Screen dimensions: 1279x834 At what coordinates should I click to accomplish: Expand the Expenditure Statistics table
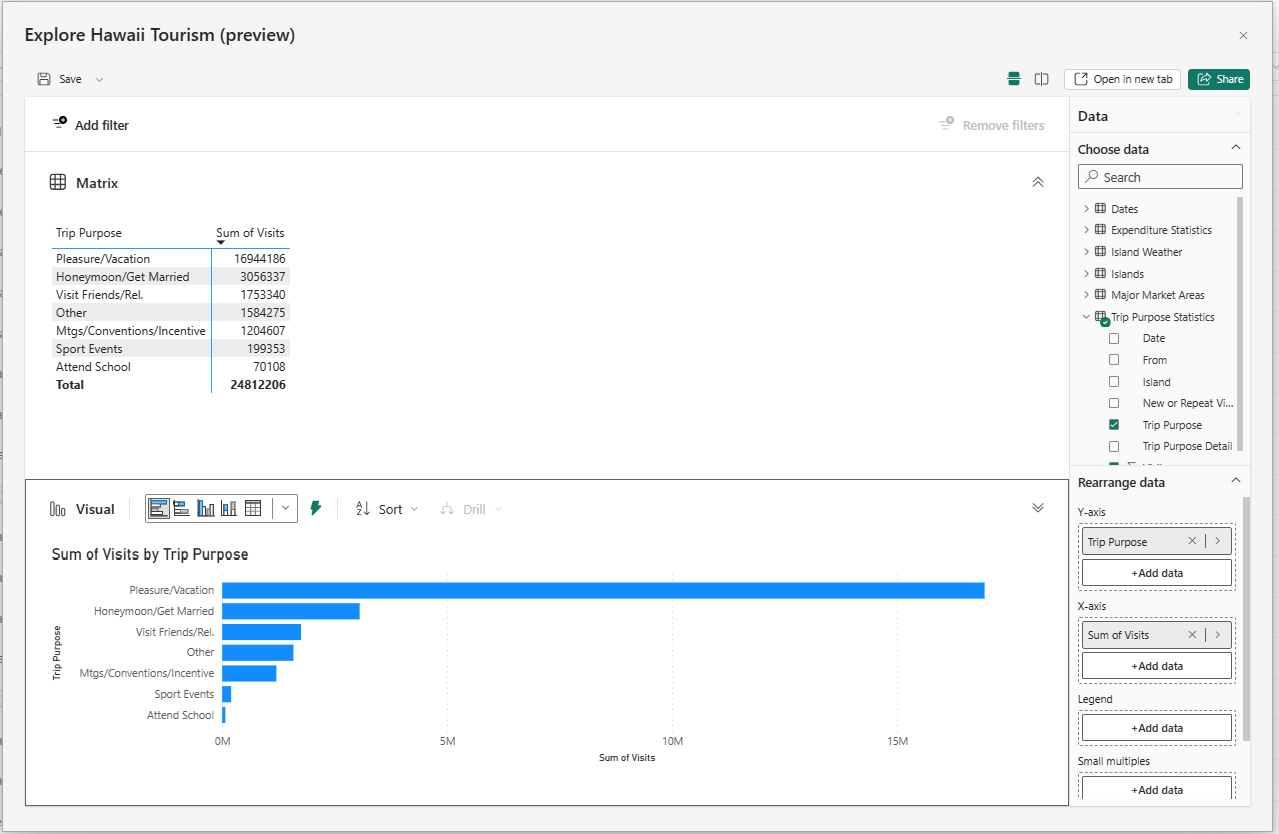(x=1087, y=230)
